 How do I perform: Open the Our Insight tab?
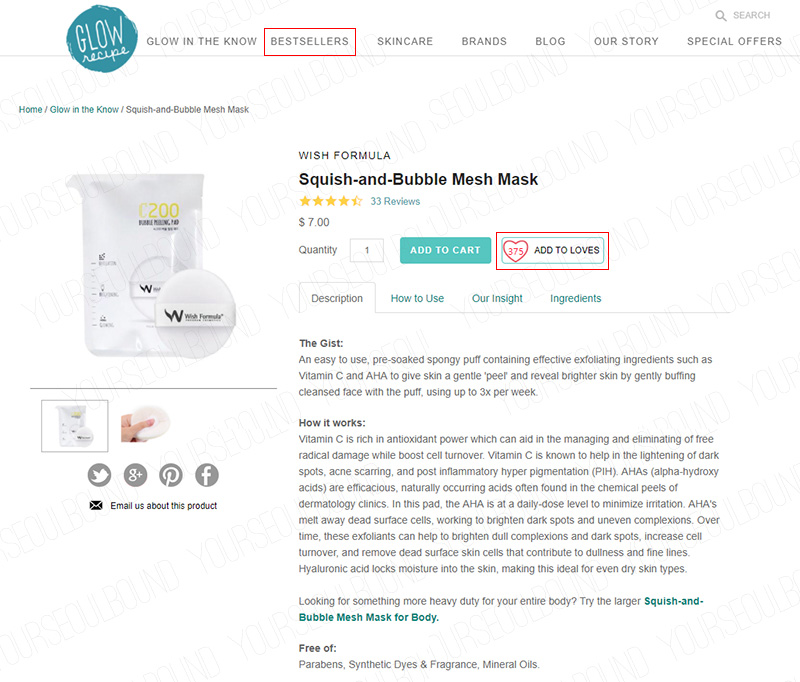pos(497,298)
